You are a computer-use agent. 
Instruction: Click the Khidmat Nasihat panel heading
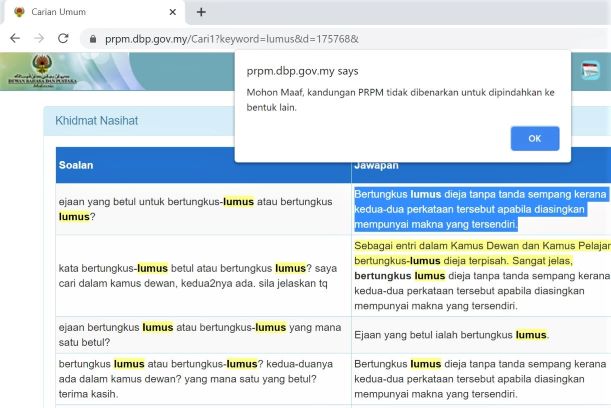pos(97,121)
